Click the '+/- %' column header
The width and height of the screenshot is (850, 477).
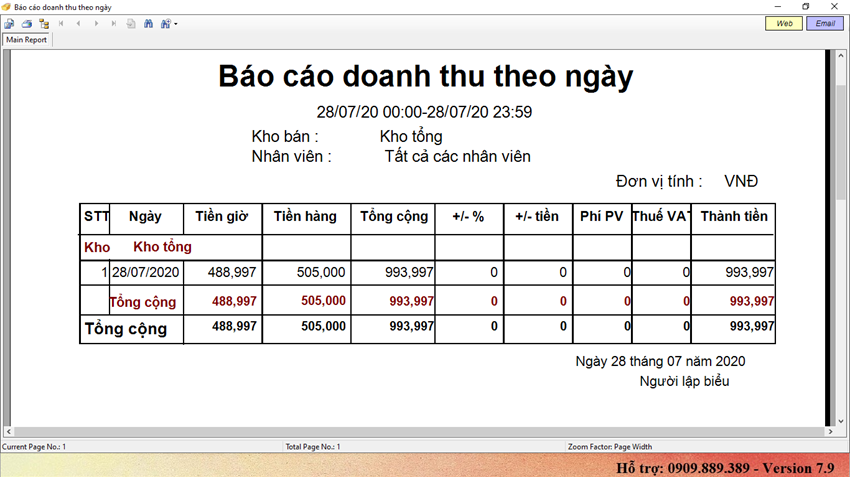tap(468, 217)
